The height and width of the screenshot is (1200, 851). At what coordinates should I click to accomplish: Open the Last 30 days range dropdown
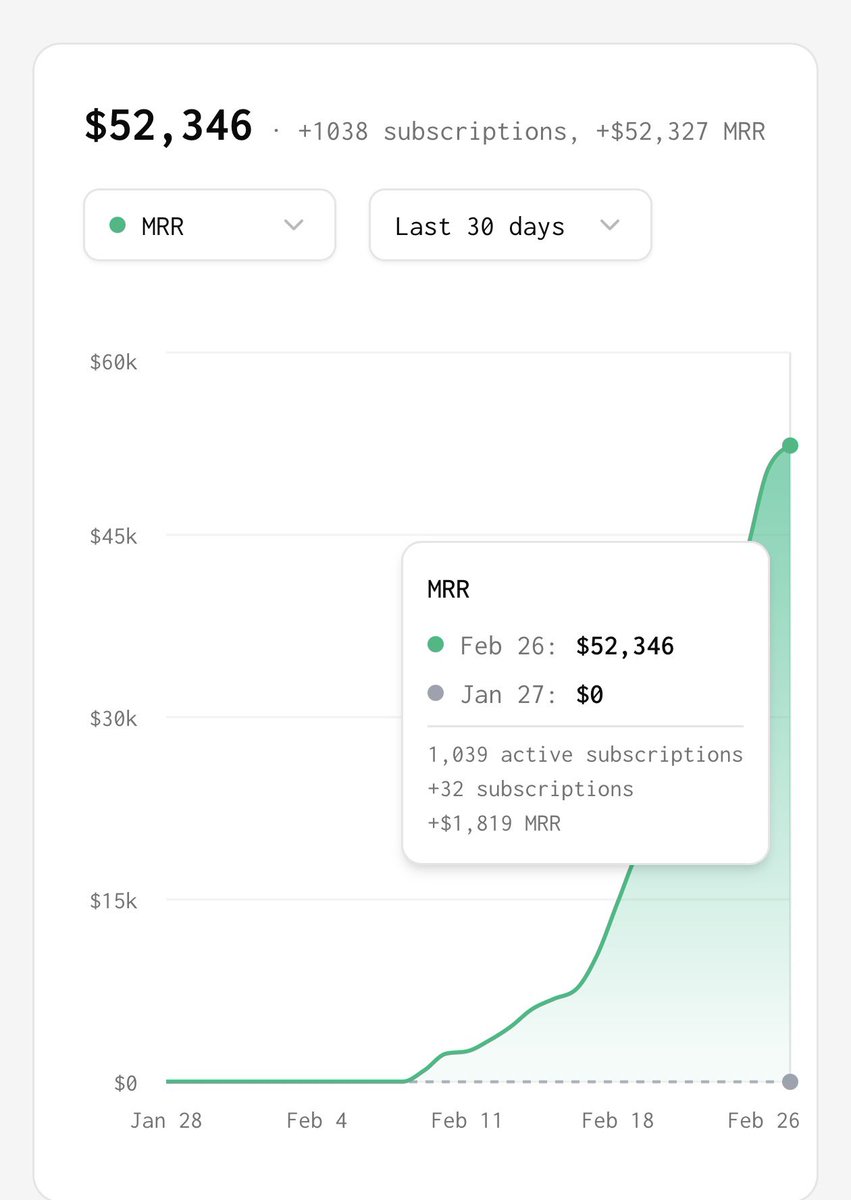[x=510, y=225]
